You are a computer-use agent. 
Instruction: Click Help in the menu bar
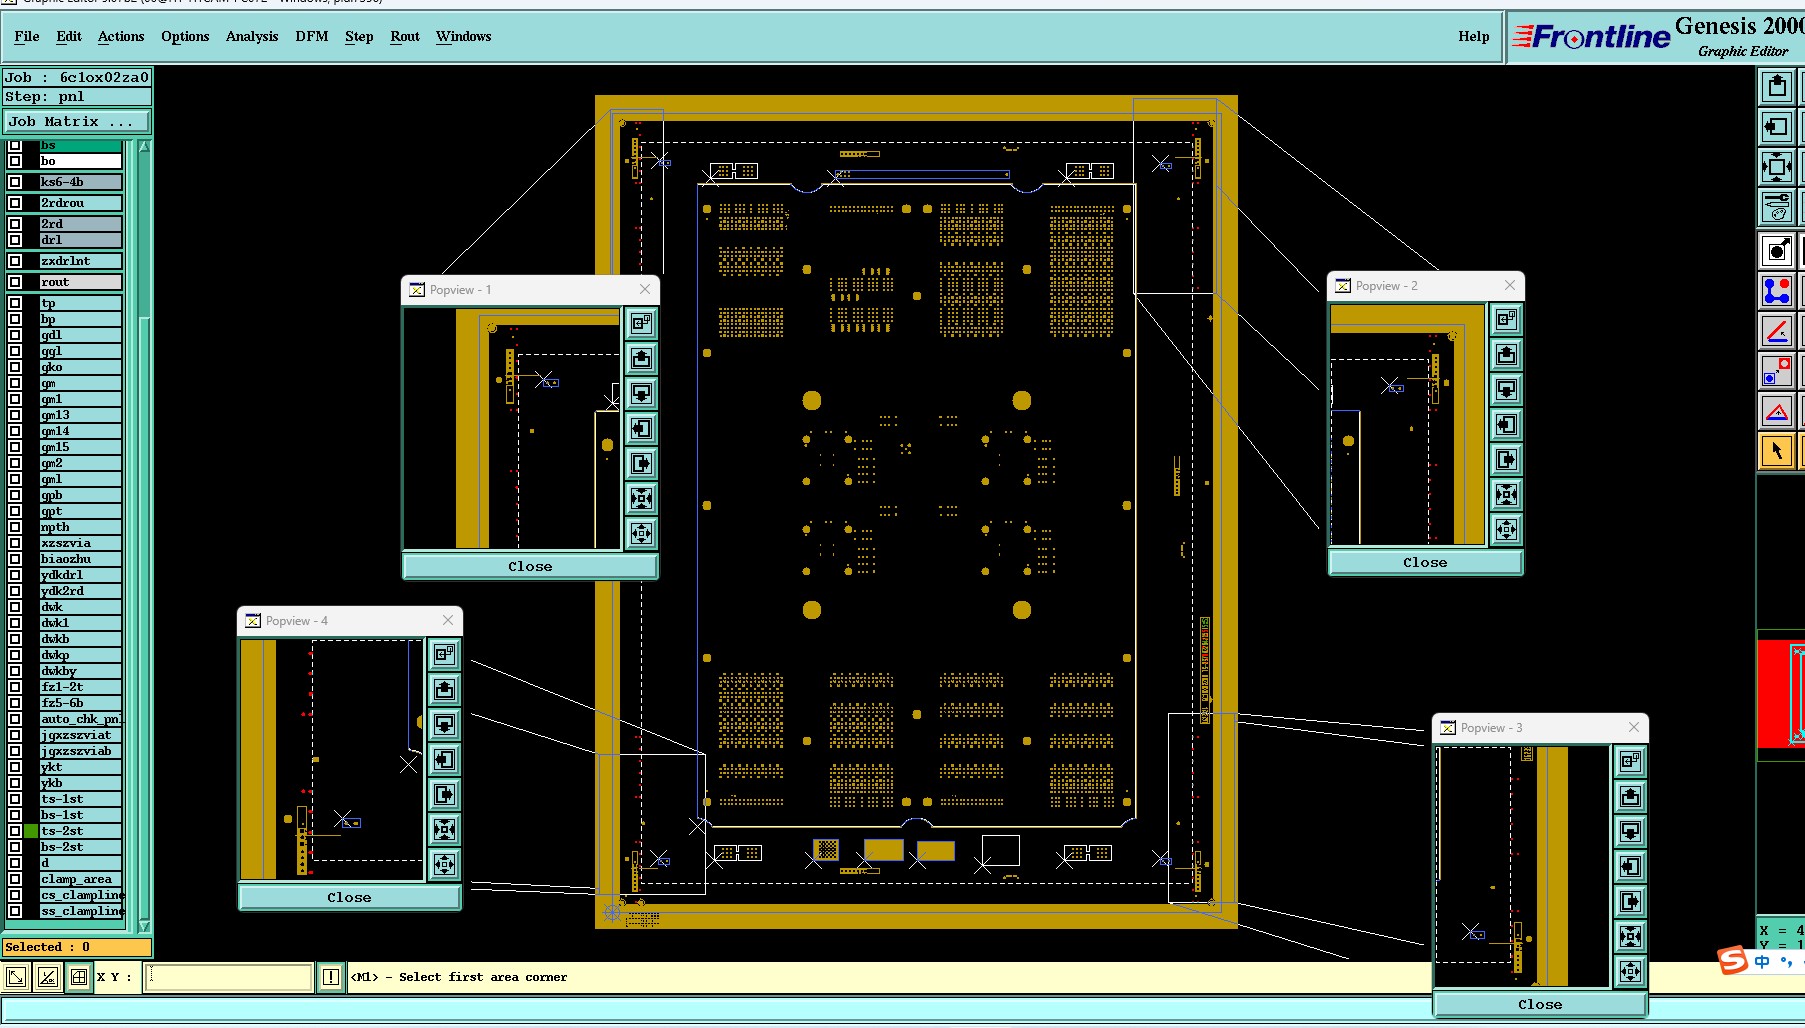1473,36
